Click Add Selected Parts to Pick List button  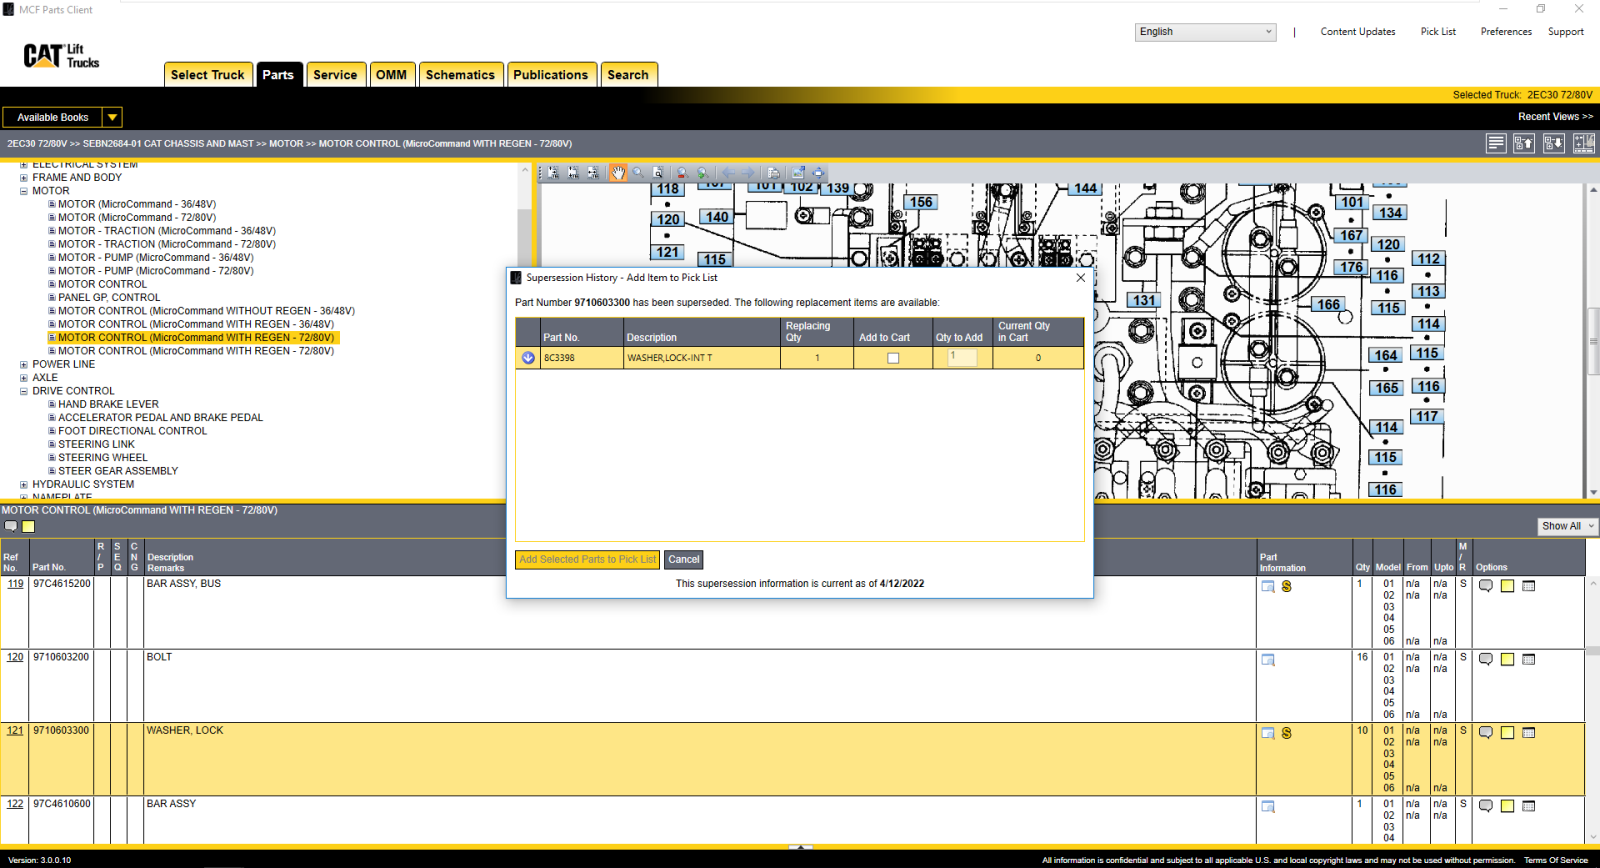588,560
